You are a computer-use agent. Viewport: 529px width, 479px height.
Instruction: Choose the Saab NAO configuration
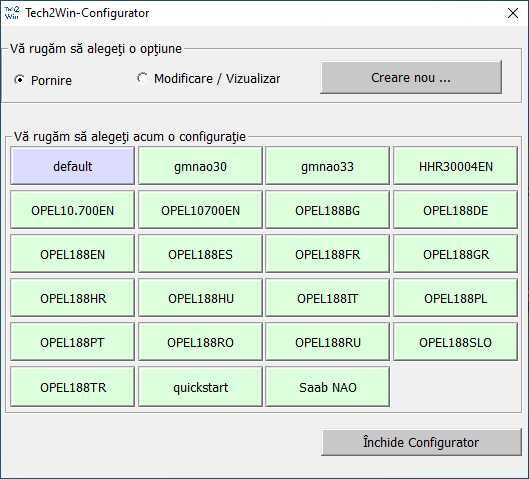click(328, 387)
